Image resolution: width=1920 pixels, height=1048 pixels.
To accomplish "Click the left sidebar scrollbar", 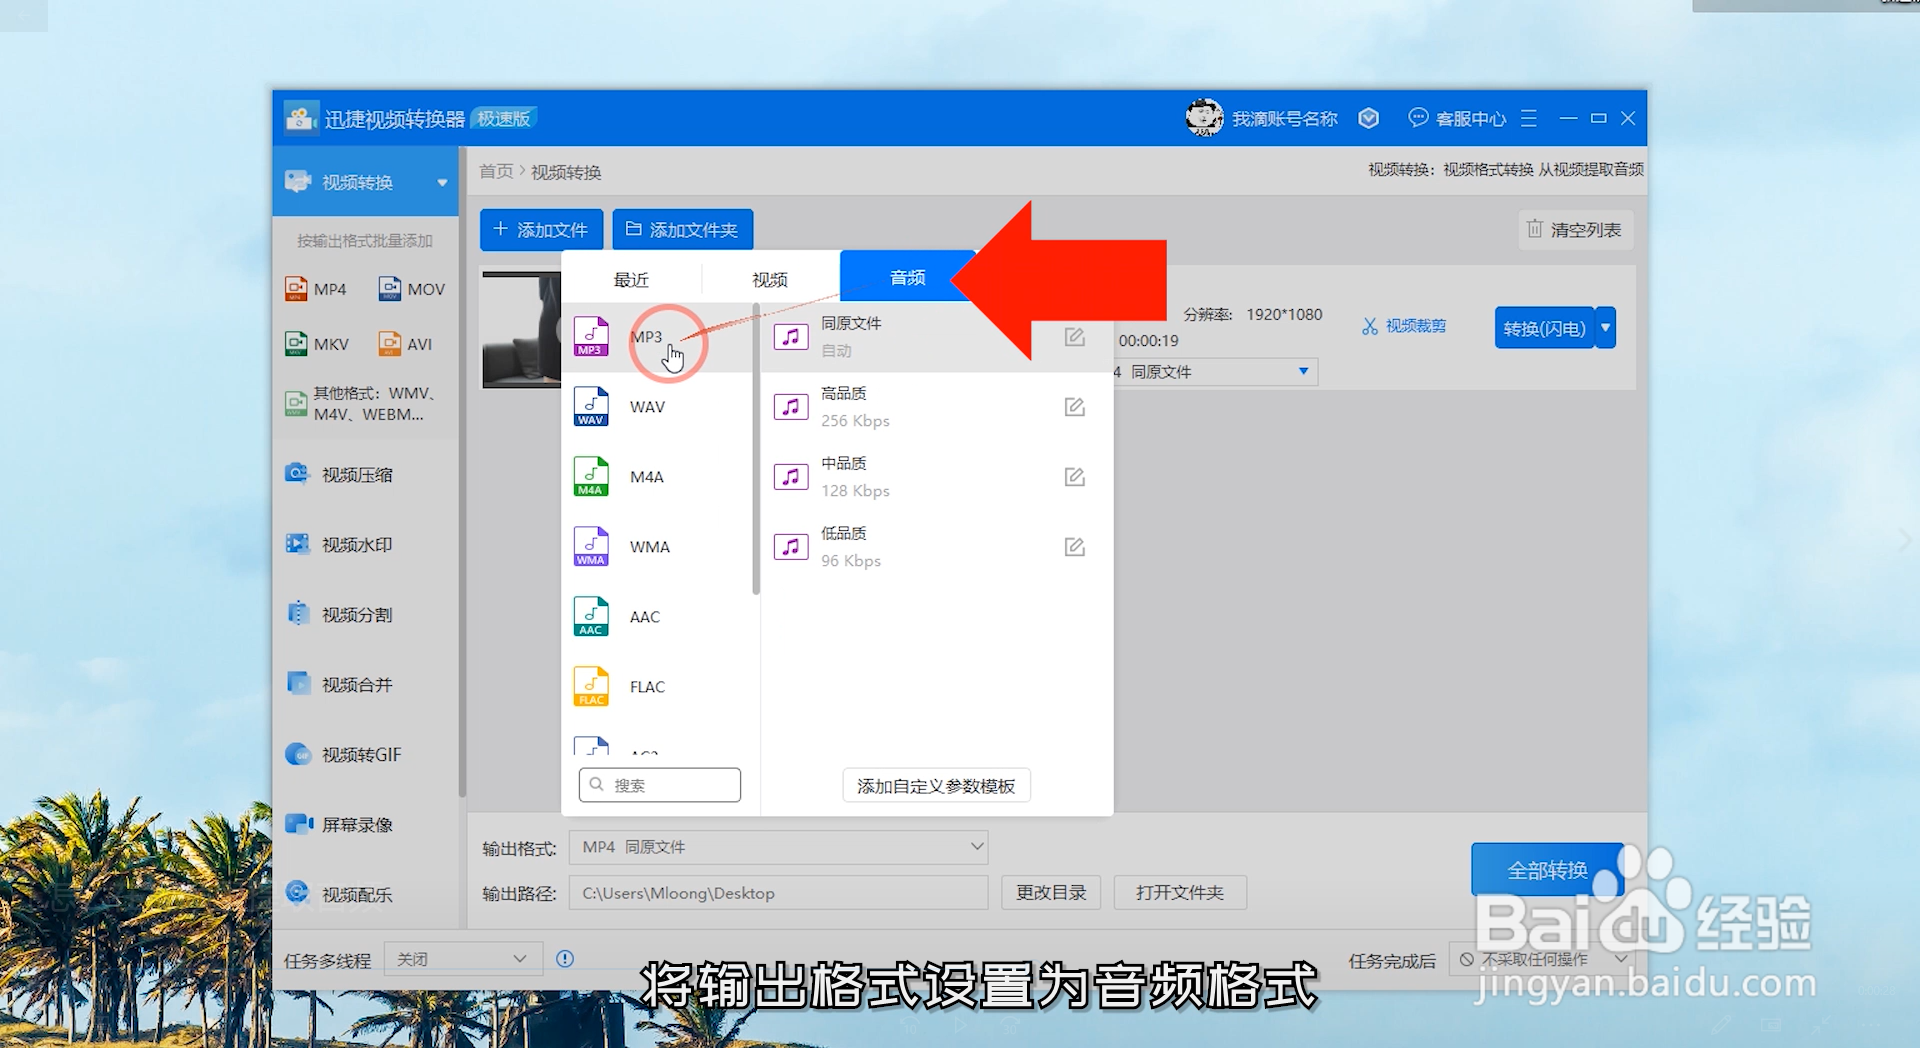I will pos(462,472).
